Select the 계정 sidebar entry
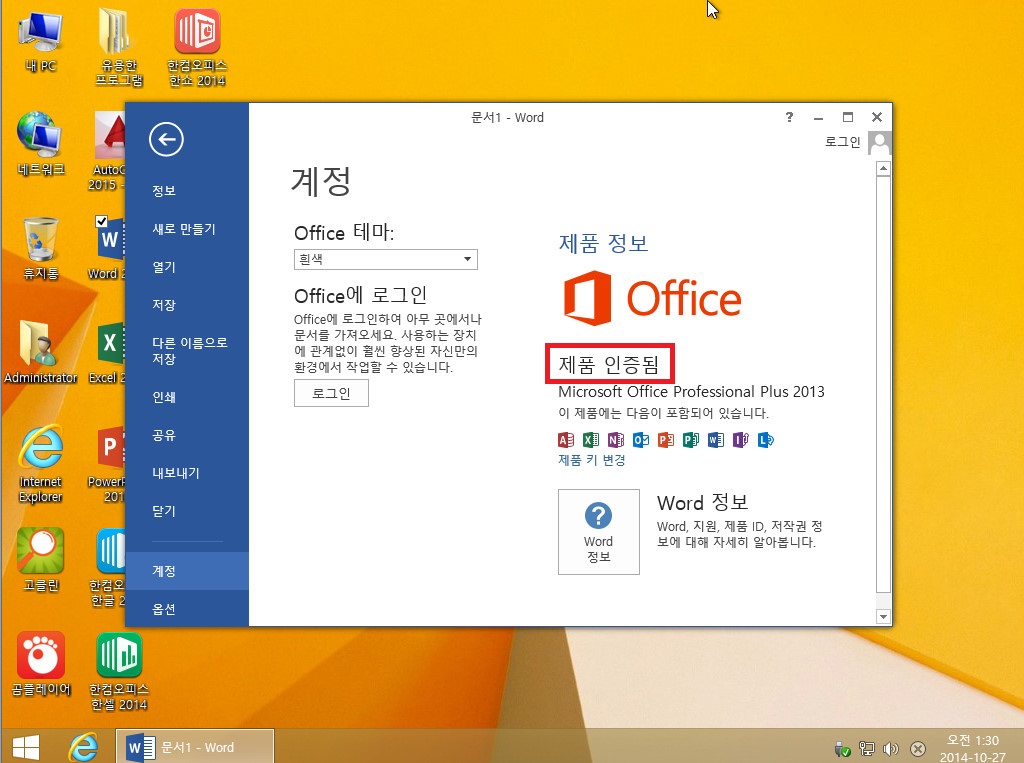Image resolution: width=1024 pixels, height=763 pixels. 187,571
